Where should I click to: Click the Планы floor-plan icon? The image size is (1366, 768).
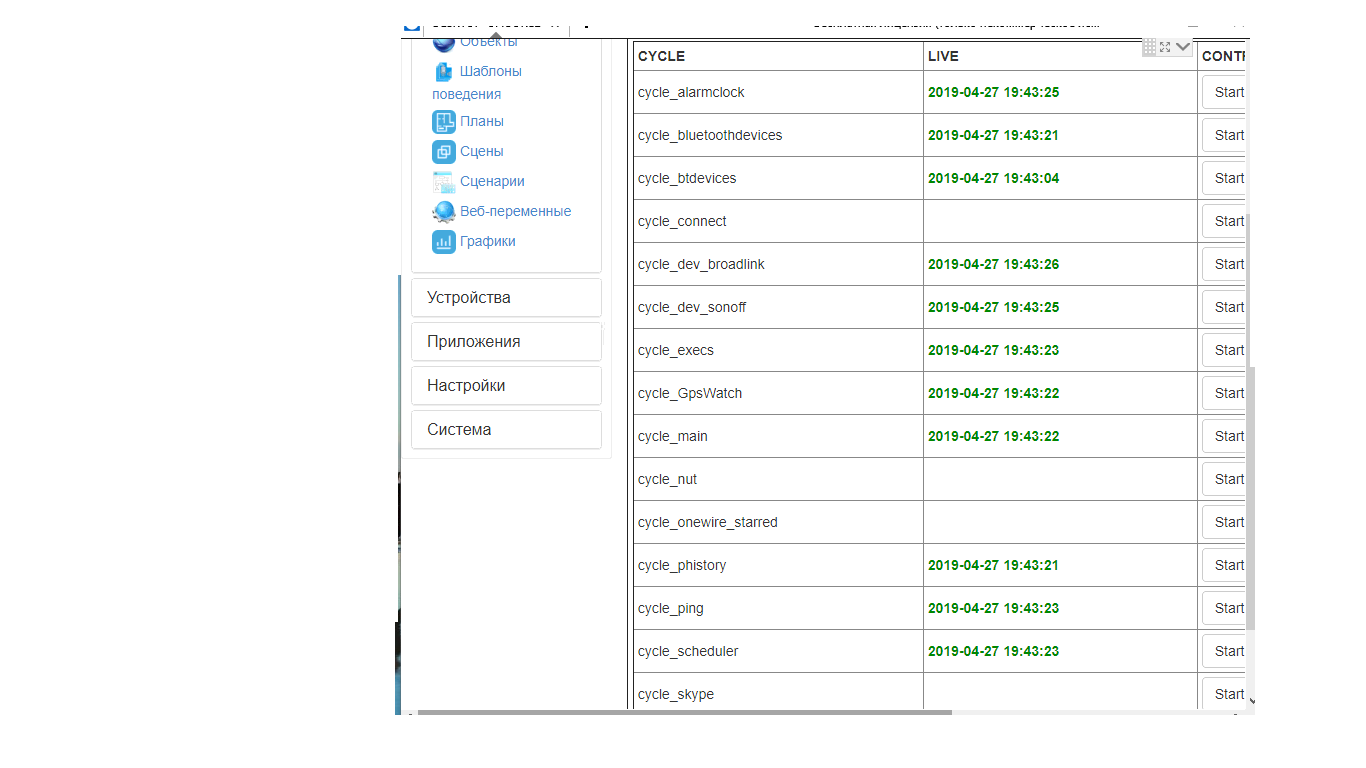pos(444,122)
